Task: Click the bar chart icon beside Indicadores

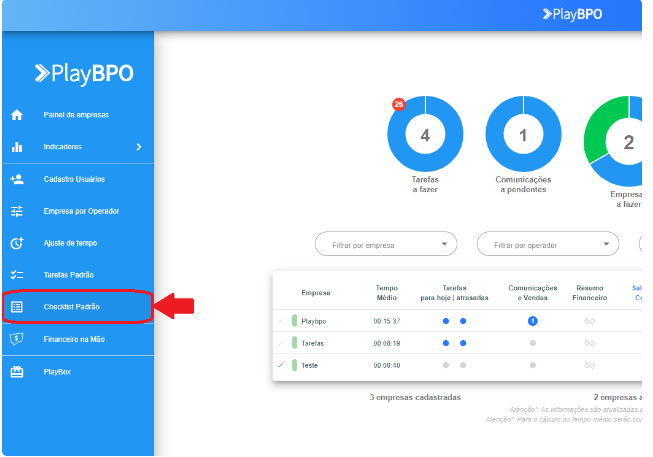Action: click(17, 147)
